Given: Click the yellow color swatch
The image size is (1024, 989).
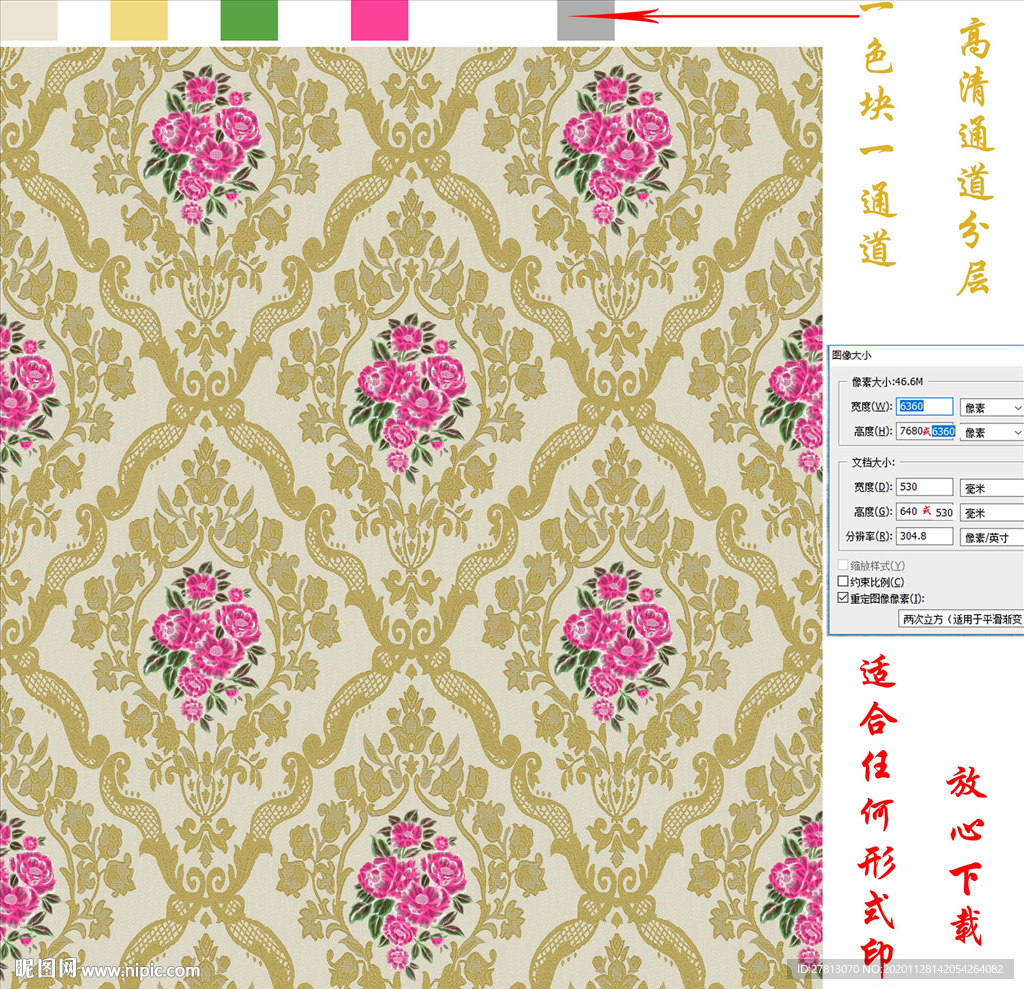Looking at the screenshot, I should point(139,20).
